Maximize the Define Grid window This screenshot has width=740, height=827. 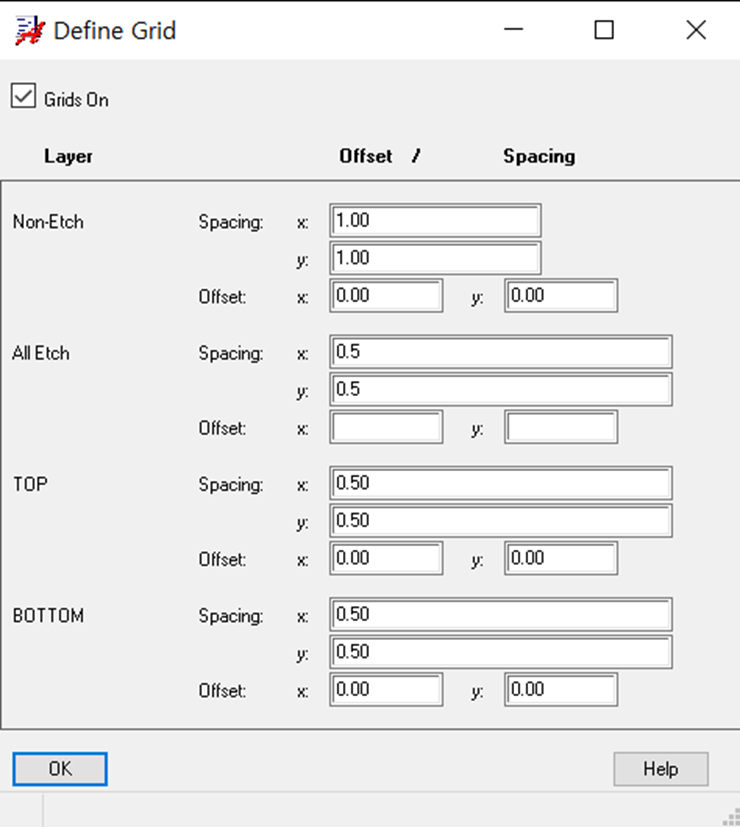pyautogui.click(x=604, y=30)
